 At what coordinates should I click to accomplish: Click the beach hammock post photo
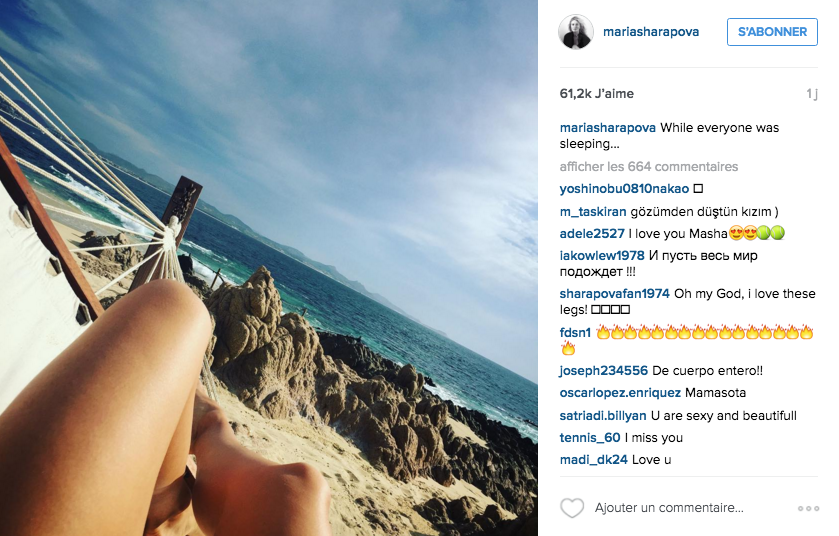coord(269,268)
